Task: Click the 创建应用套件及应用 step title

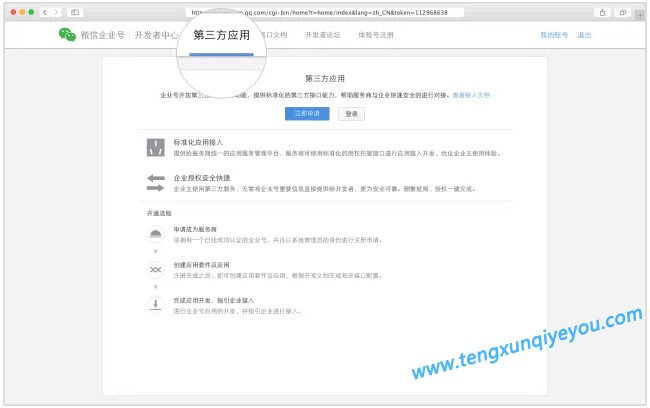Action: coord(201,265)
